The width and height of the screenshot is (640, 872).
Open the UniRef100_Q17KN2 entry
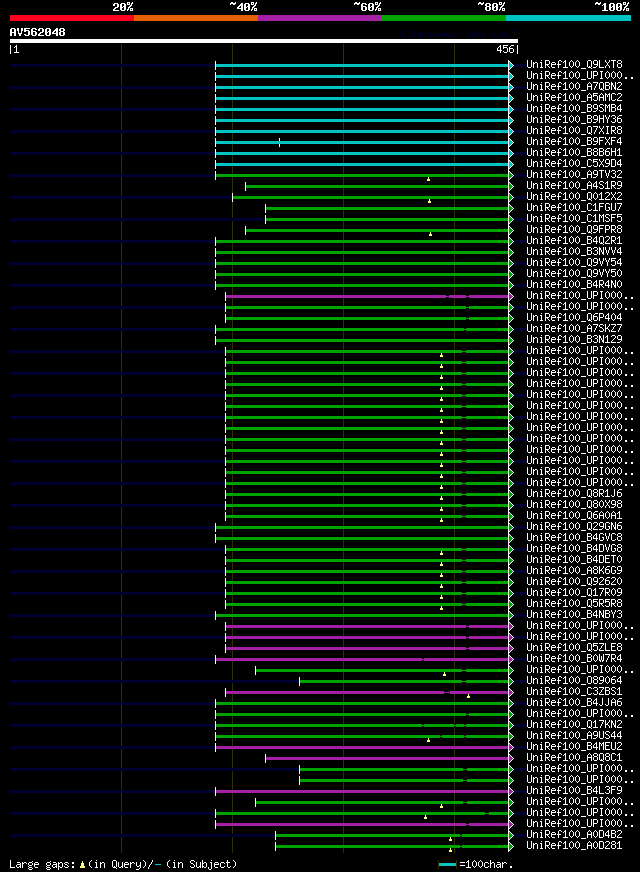(x=574, y=725)
